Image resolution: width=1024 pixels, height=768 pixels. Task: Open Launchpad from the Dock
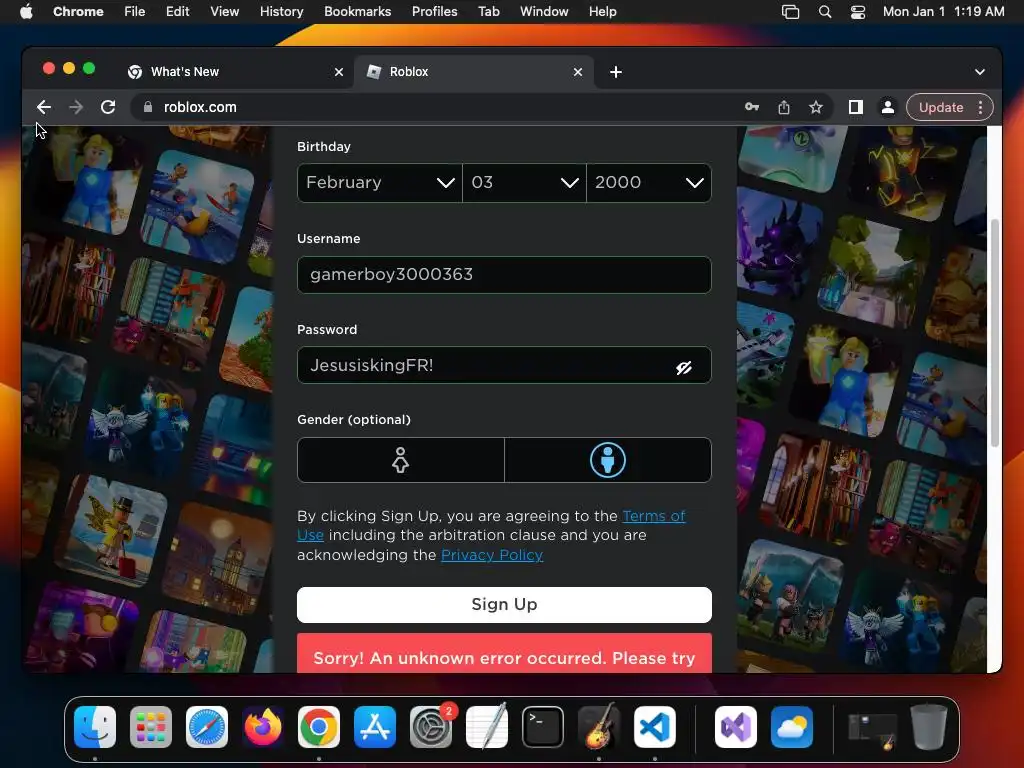[151, 727]
